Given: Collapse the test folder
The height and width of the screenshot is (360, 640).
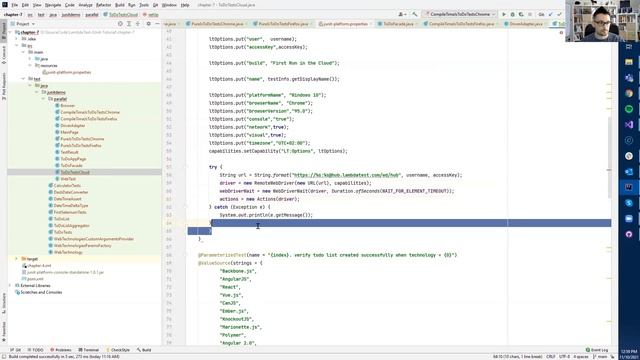Looking at the screenshot, I should coord(23,79).
